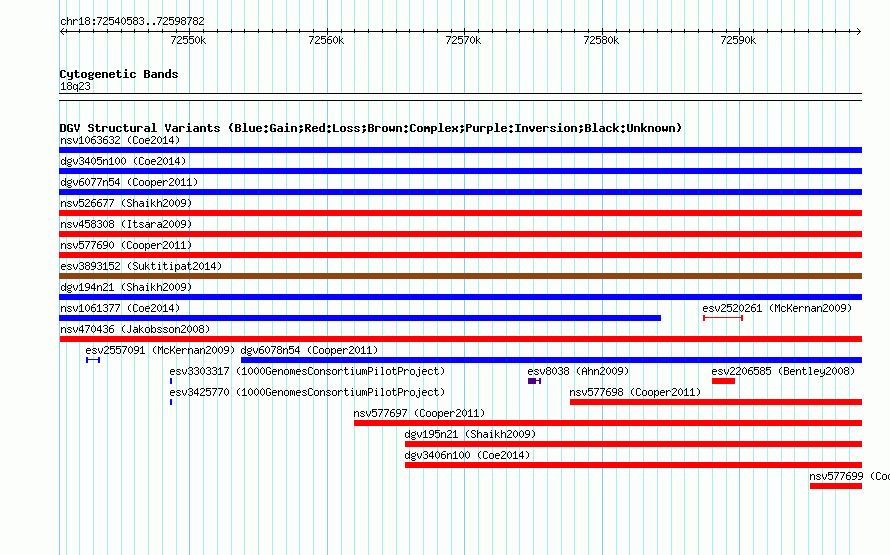Click the blue bar under dgv6078n54

(x=551, y=360)
